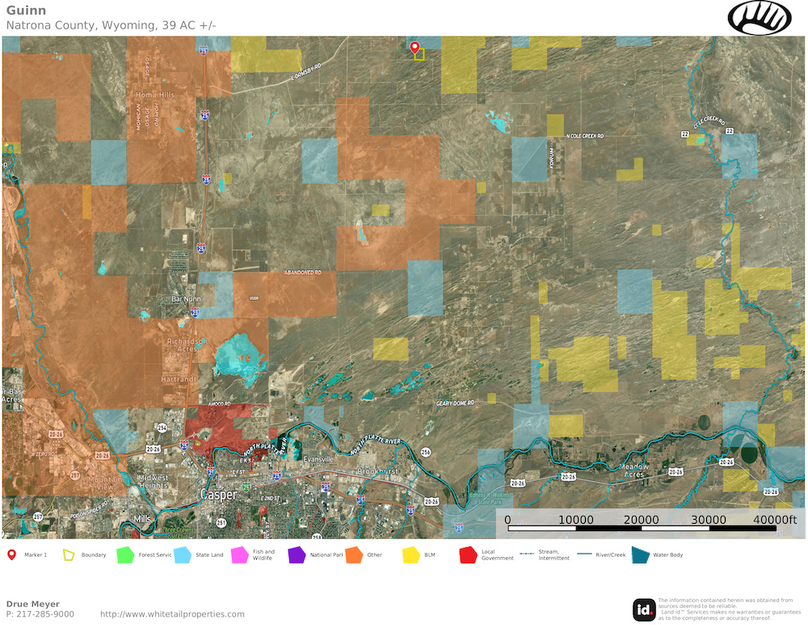Viewport: 808px width, 625px height.
Task: Click the green Forest Service legend swatch
Action: click(x=125, y=554)
